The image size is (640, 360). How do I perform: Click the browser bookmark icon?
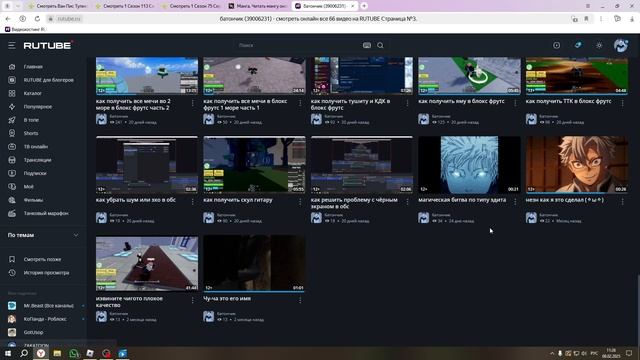[586, 19]
